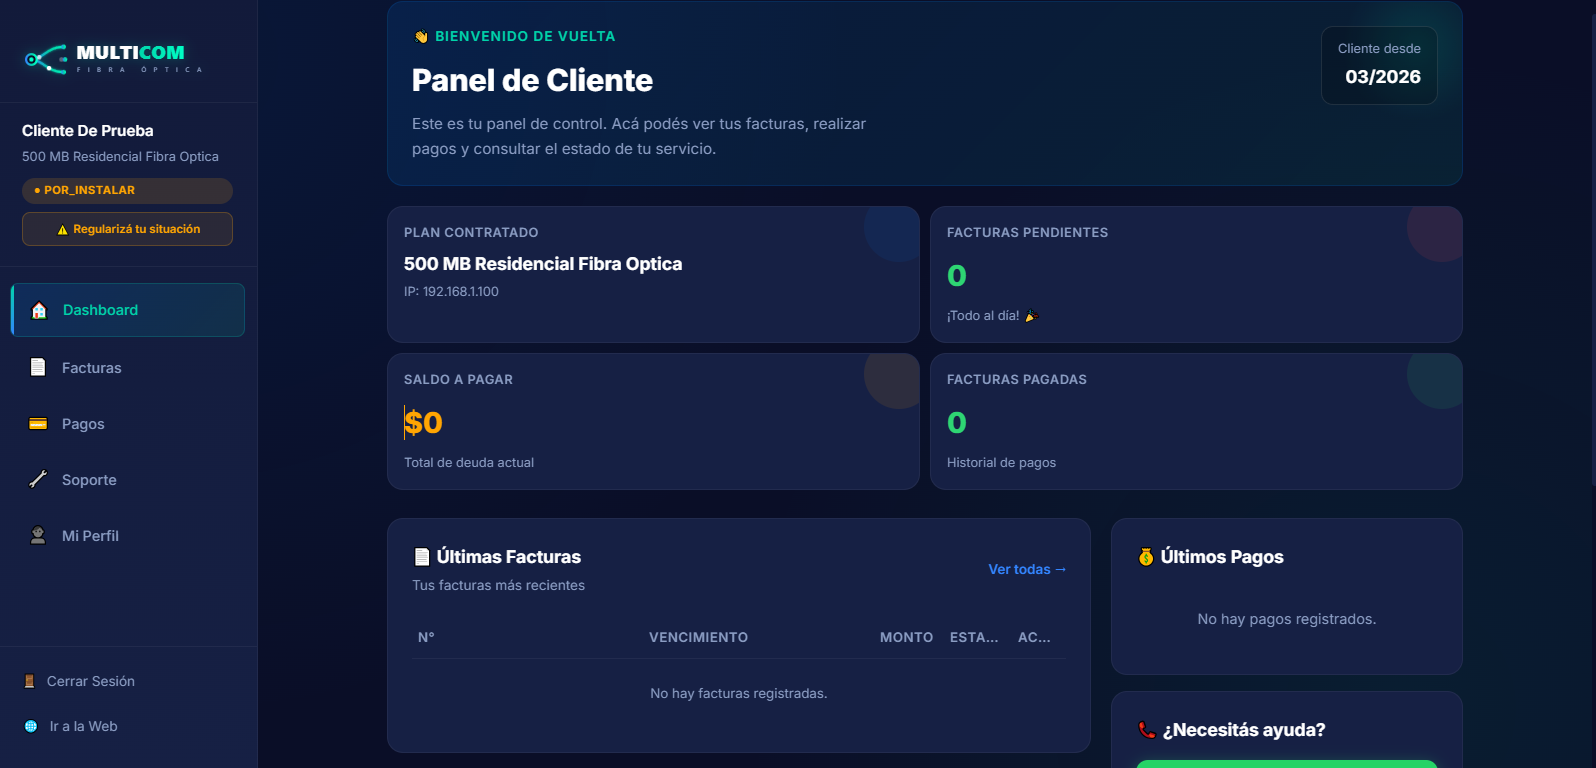The width and height of the screenshot is (1596, 768).
Task: Click the N° column header
Action: tap(426, 637)
